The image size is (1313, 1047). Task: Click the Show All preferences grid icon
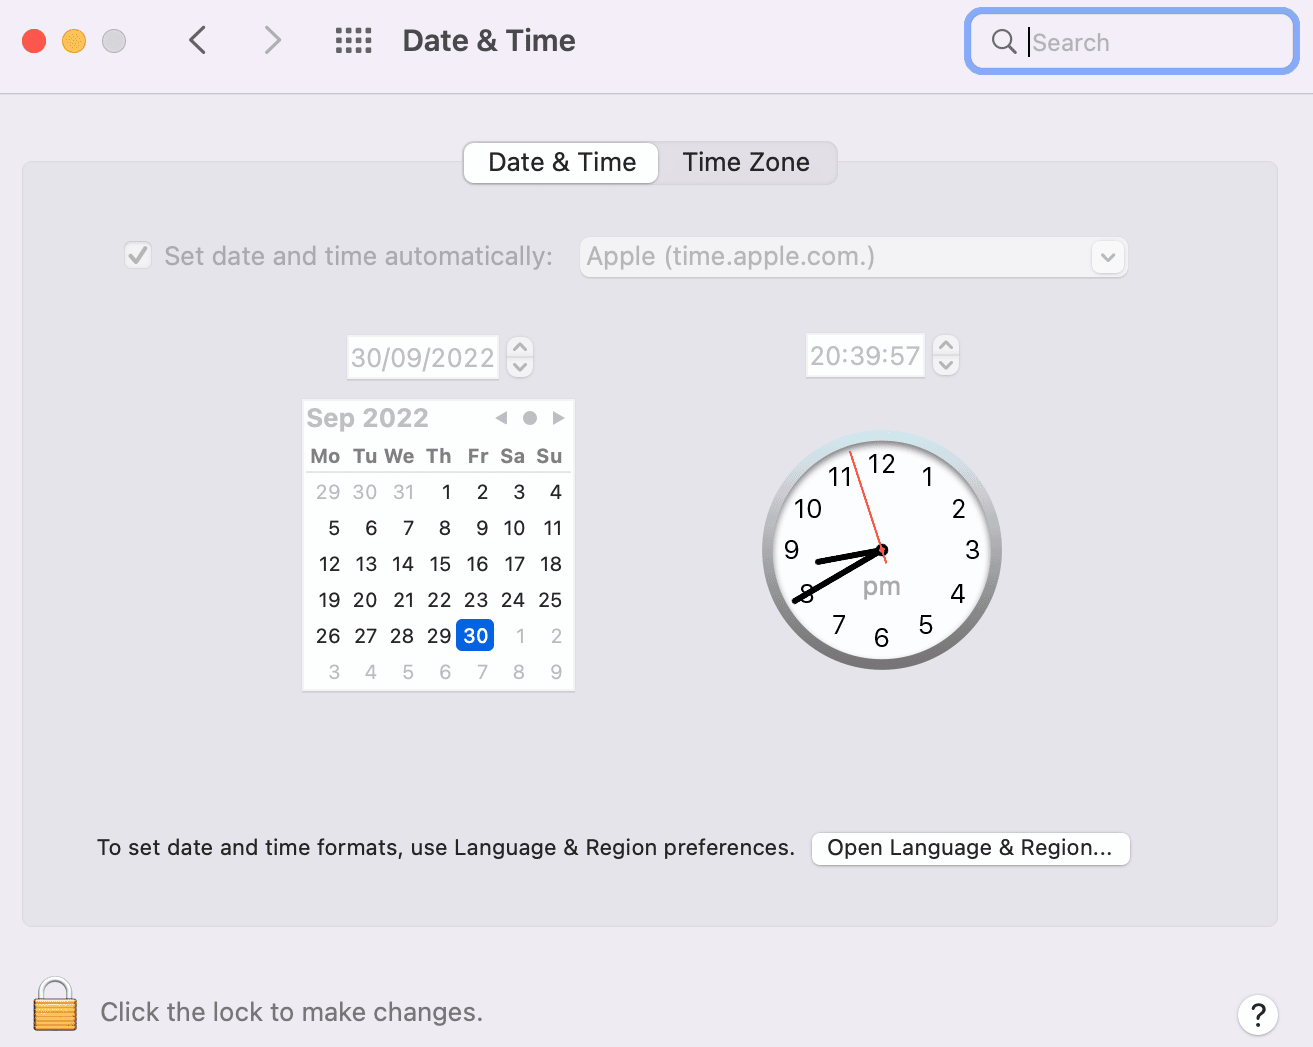353,40
